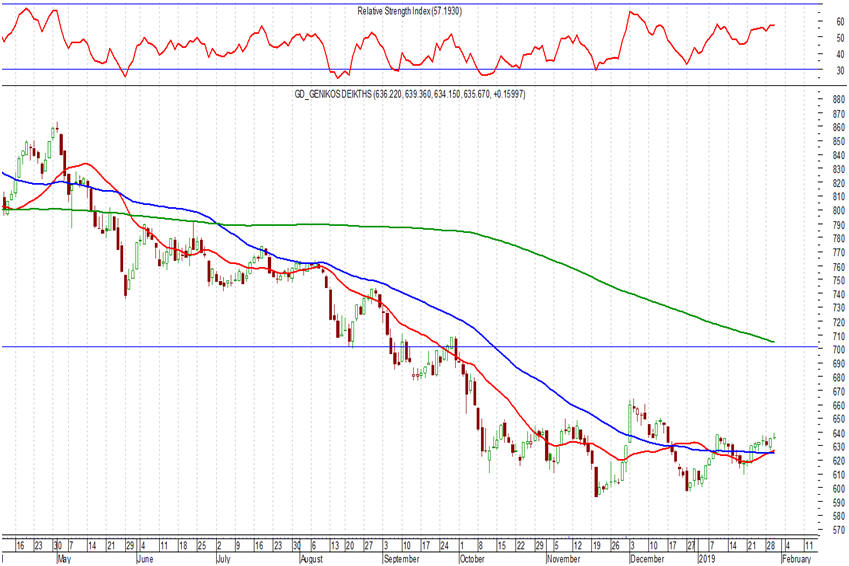Click the 700 price level on right axis
The width and height of the screenshot is (849, 566).
click(x=839, y=350)
